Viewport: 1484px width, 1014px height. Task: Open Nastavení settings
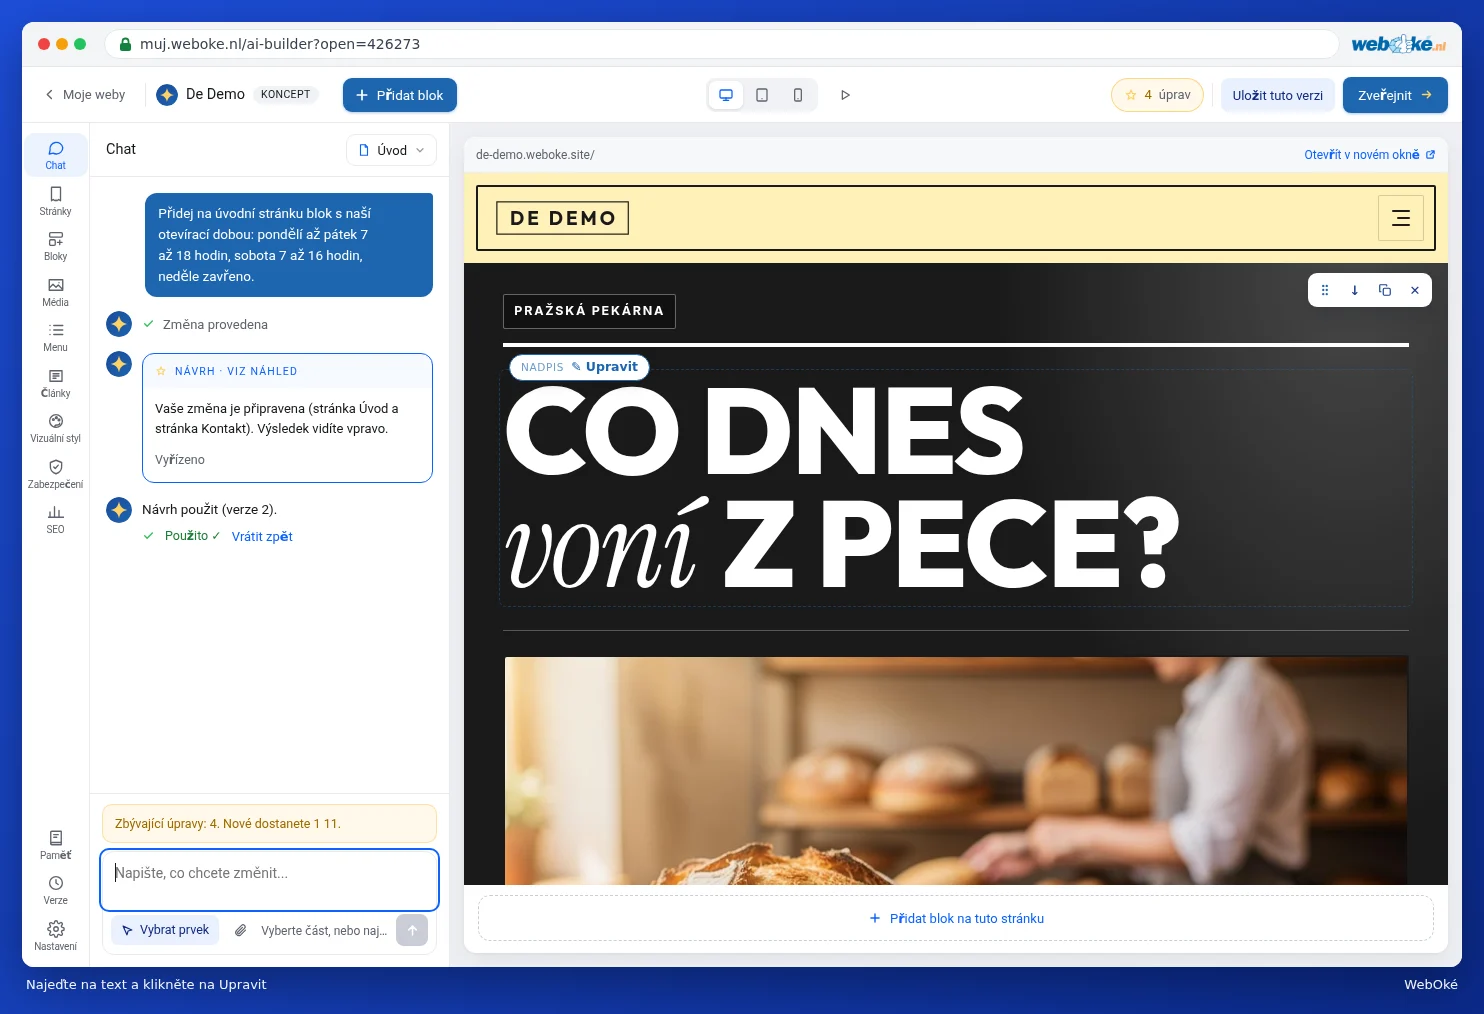point(56,936)
